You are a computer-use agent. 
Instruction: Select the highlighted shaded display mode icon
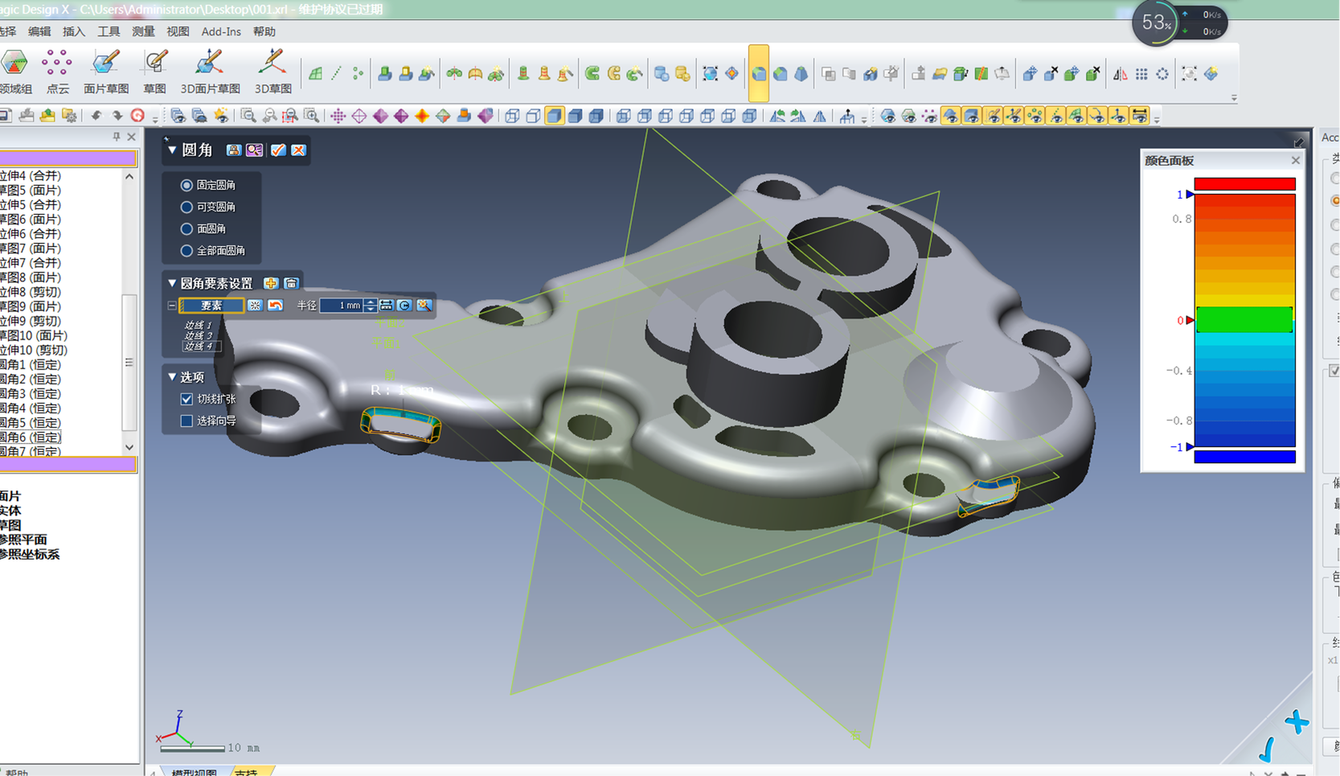[x=554, y=115]
